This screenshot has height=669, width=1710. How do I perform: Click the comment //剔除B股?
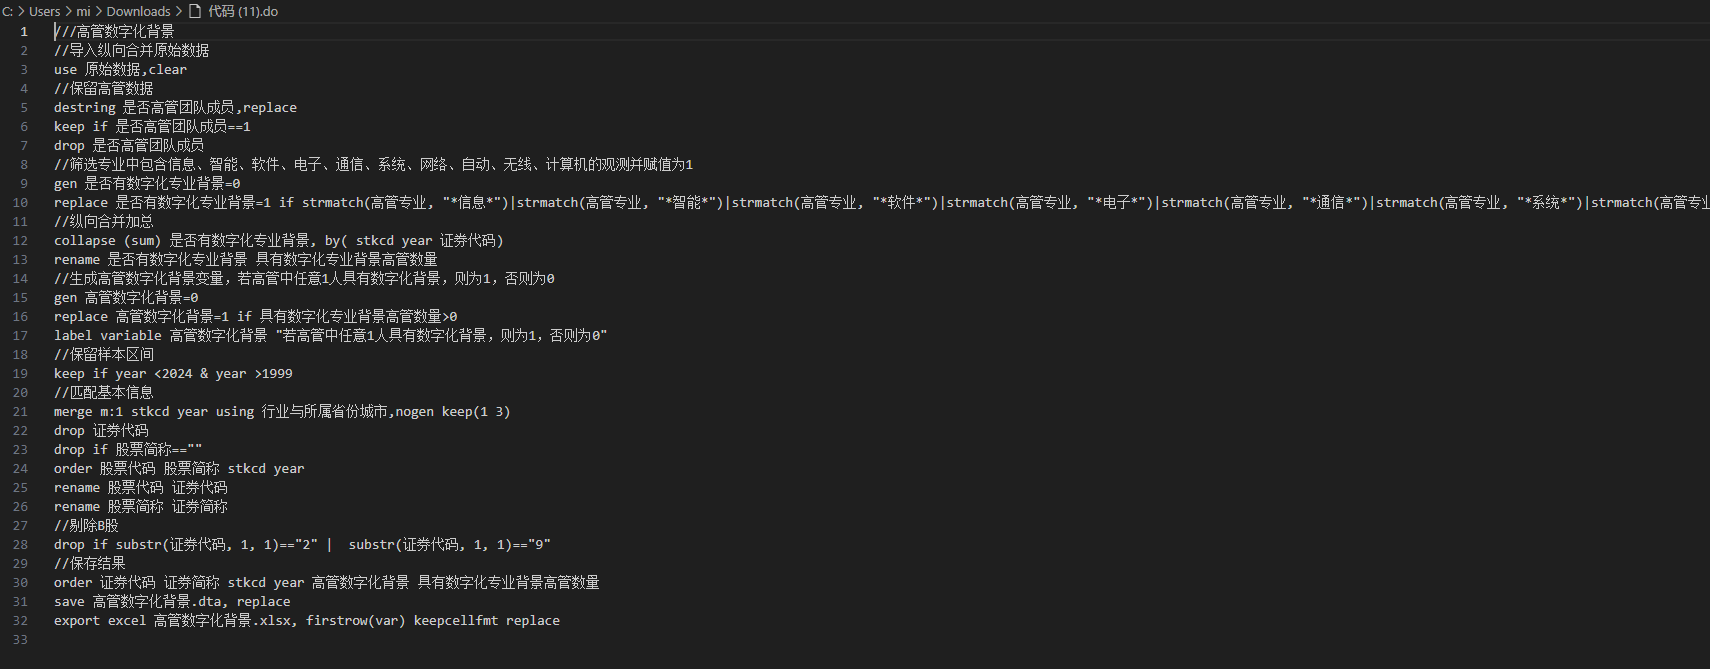click(86, 525)
